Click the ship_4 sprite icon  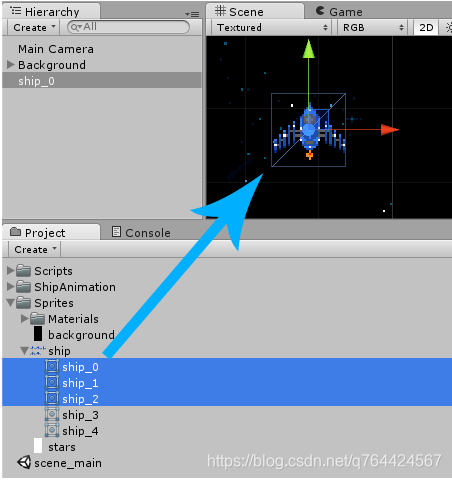[52, 430]
